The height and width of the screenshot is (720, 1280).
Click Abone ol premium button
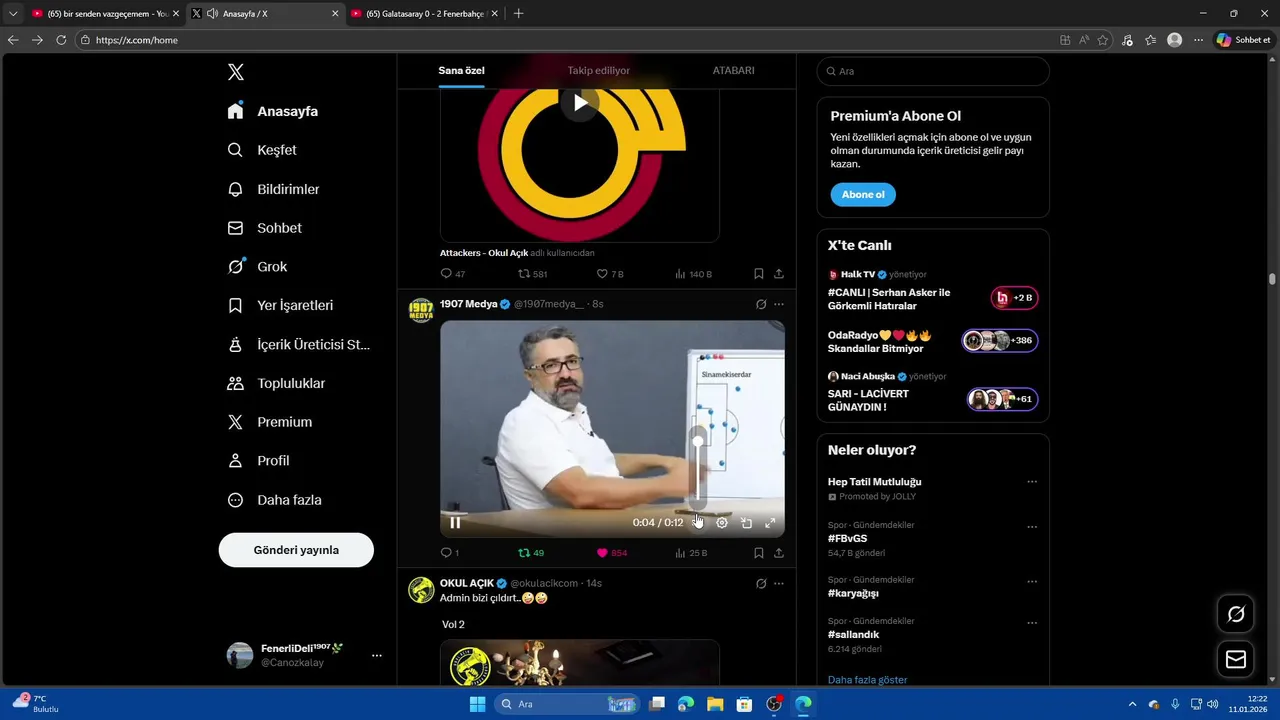[863, 194]
